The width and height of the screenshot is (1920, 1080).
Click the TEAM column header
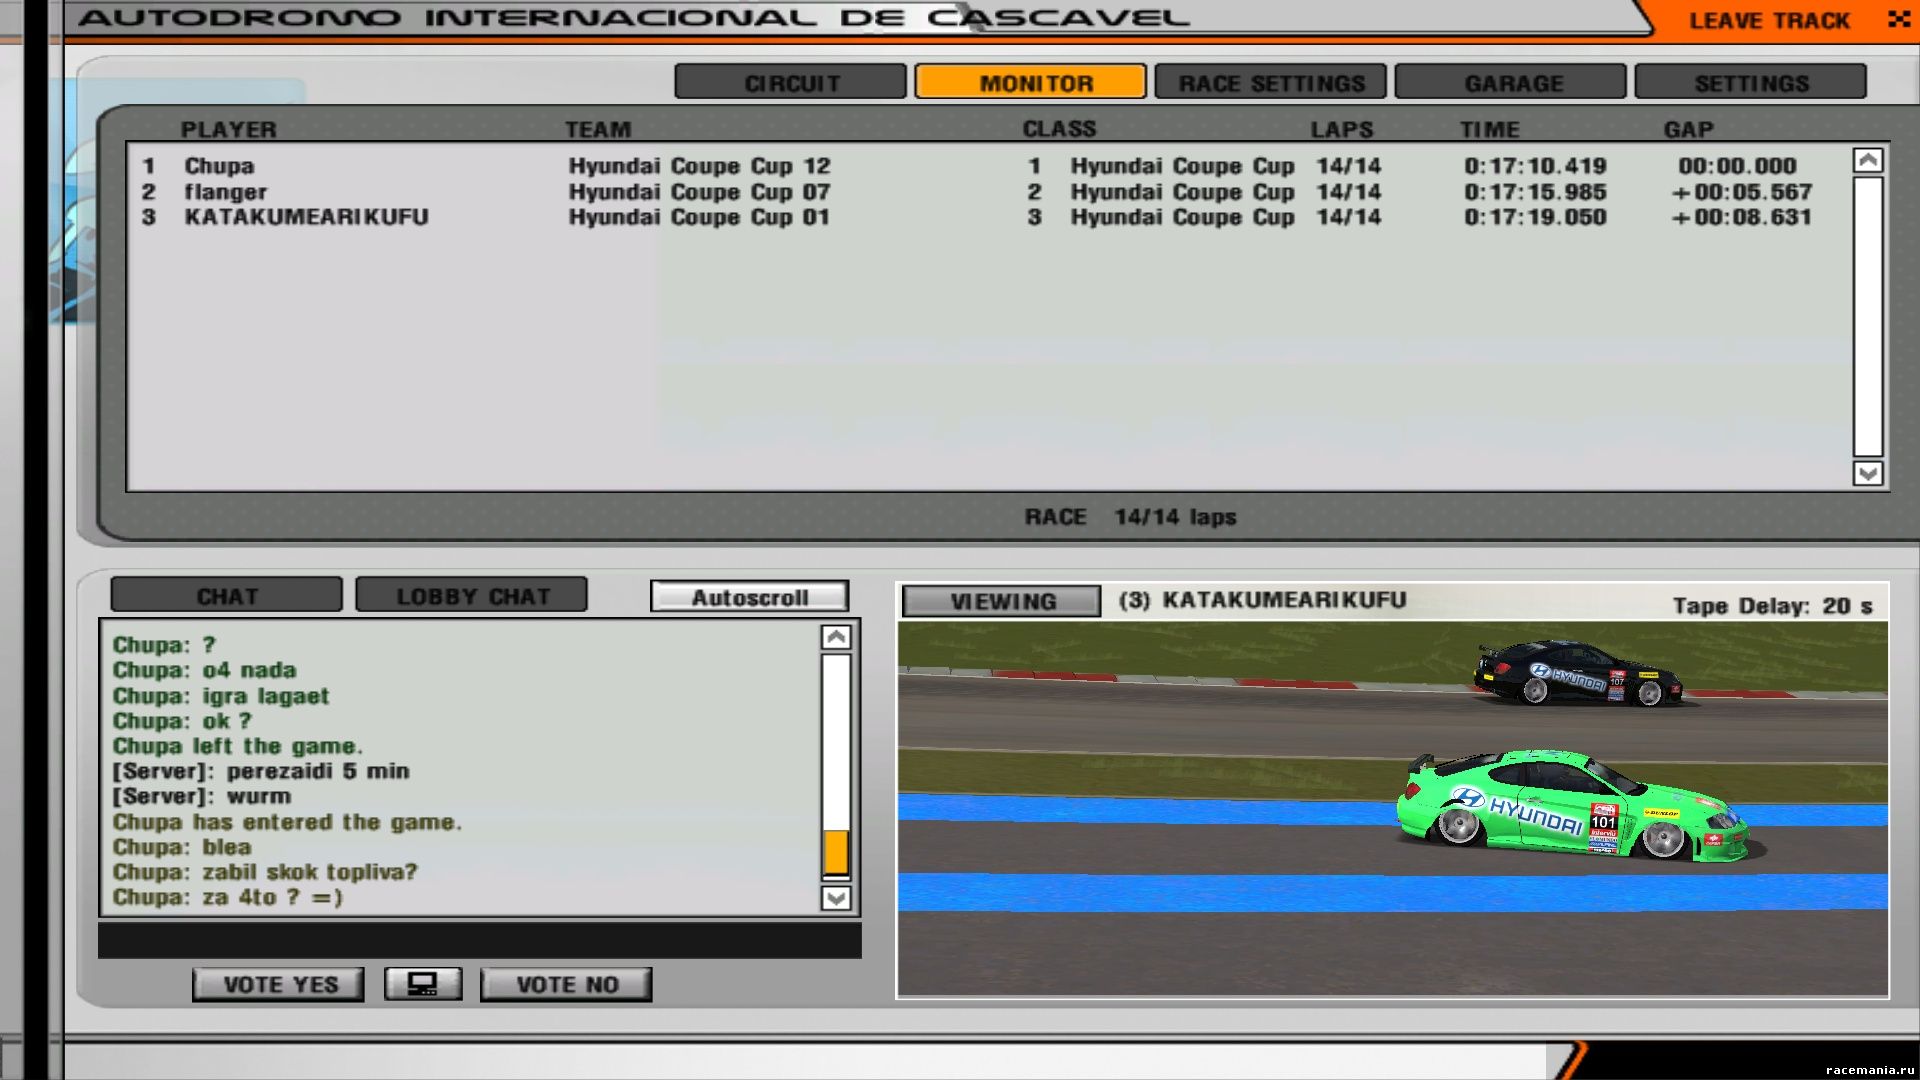coord(598,129)
